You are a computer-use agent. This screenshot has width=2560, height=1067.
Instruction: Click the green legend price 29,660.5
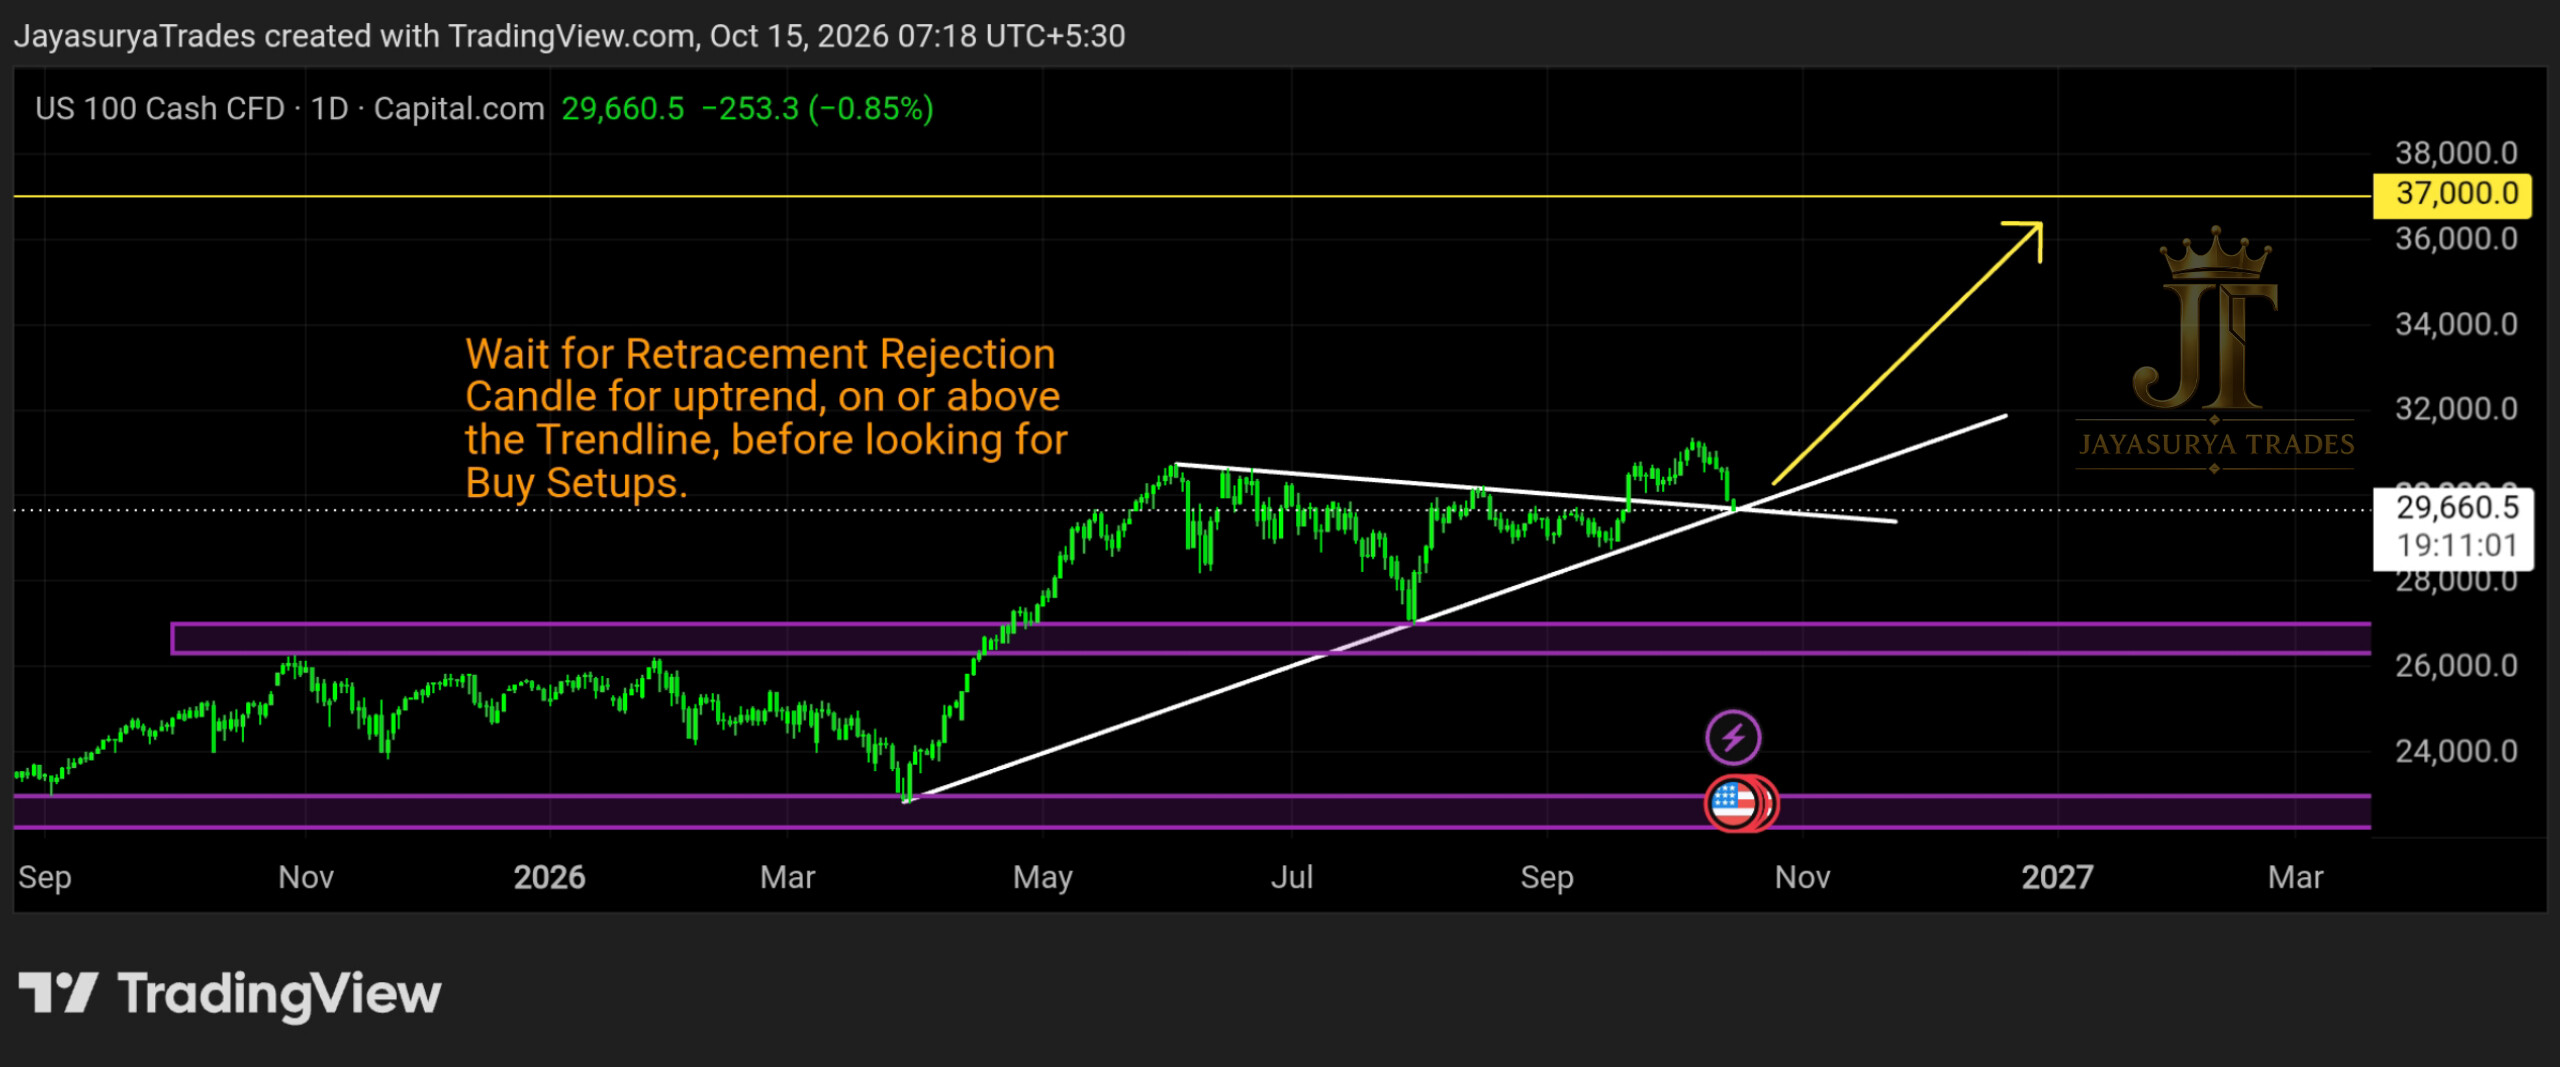(623, 108)
